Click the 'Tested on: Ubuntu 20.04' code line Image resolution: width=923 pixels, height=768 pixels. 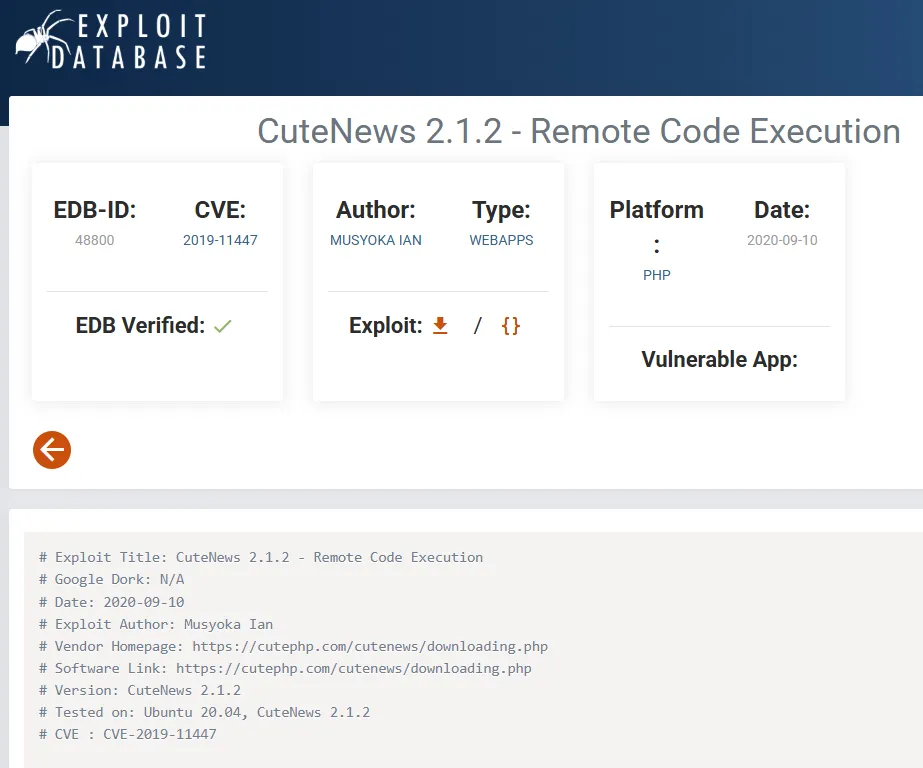205,712
